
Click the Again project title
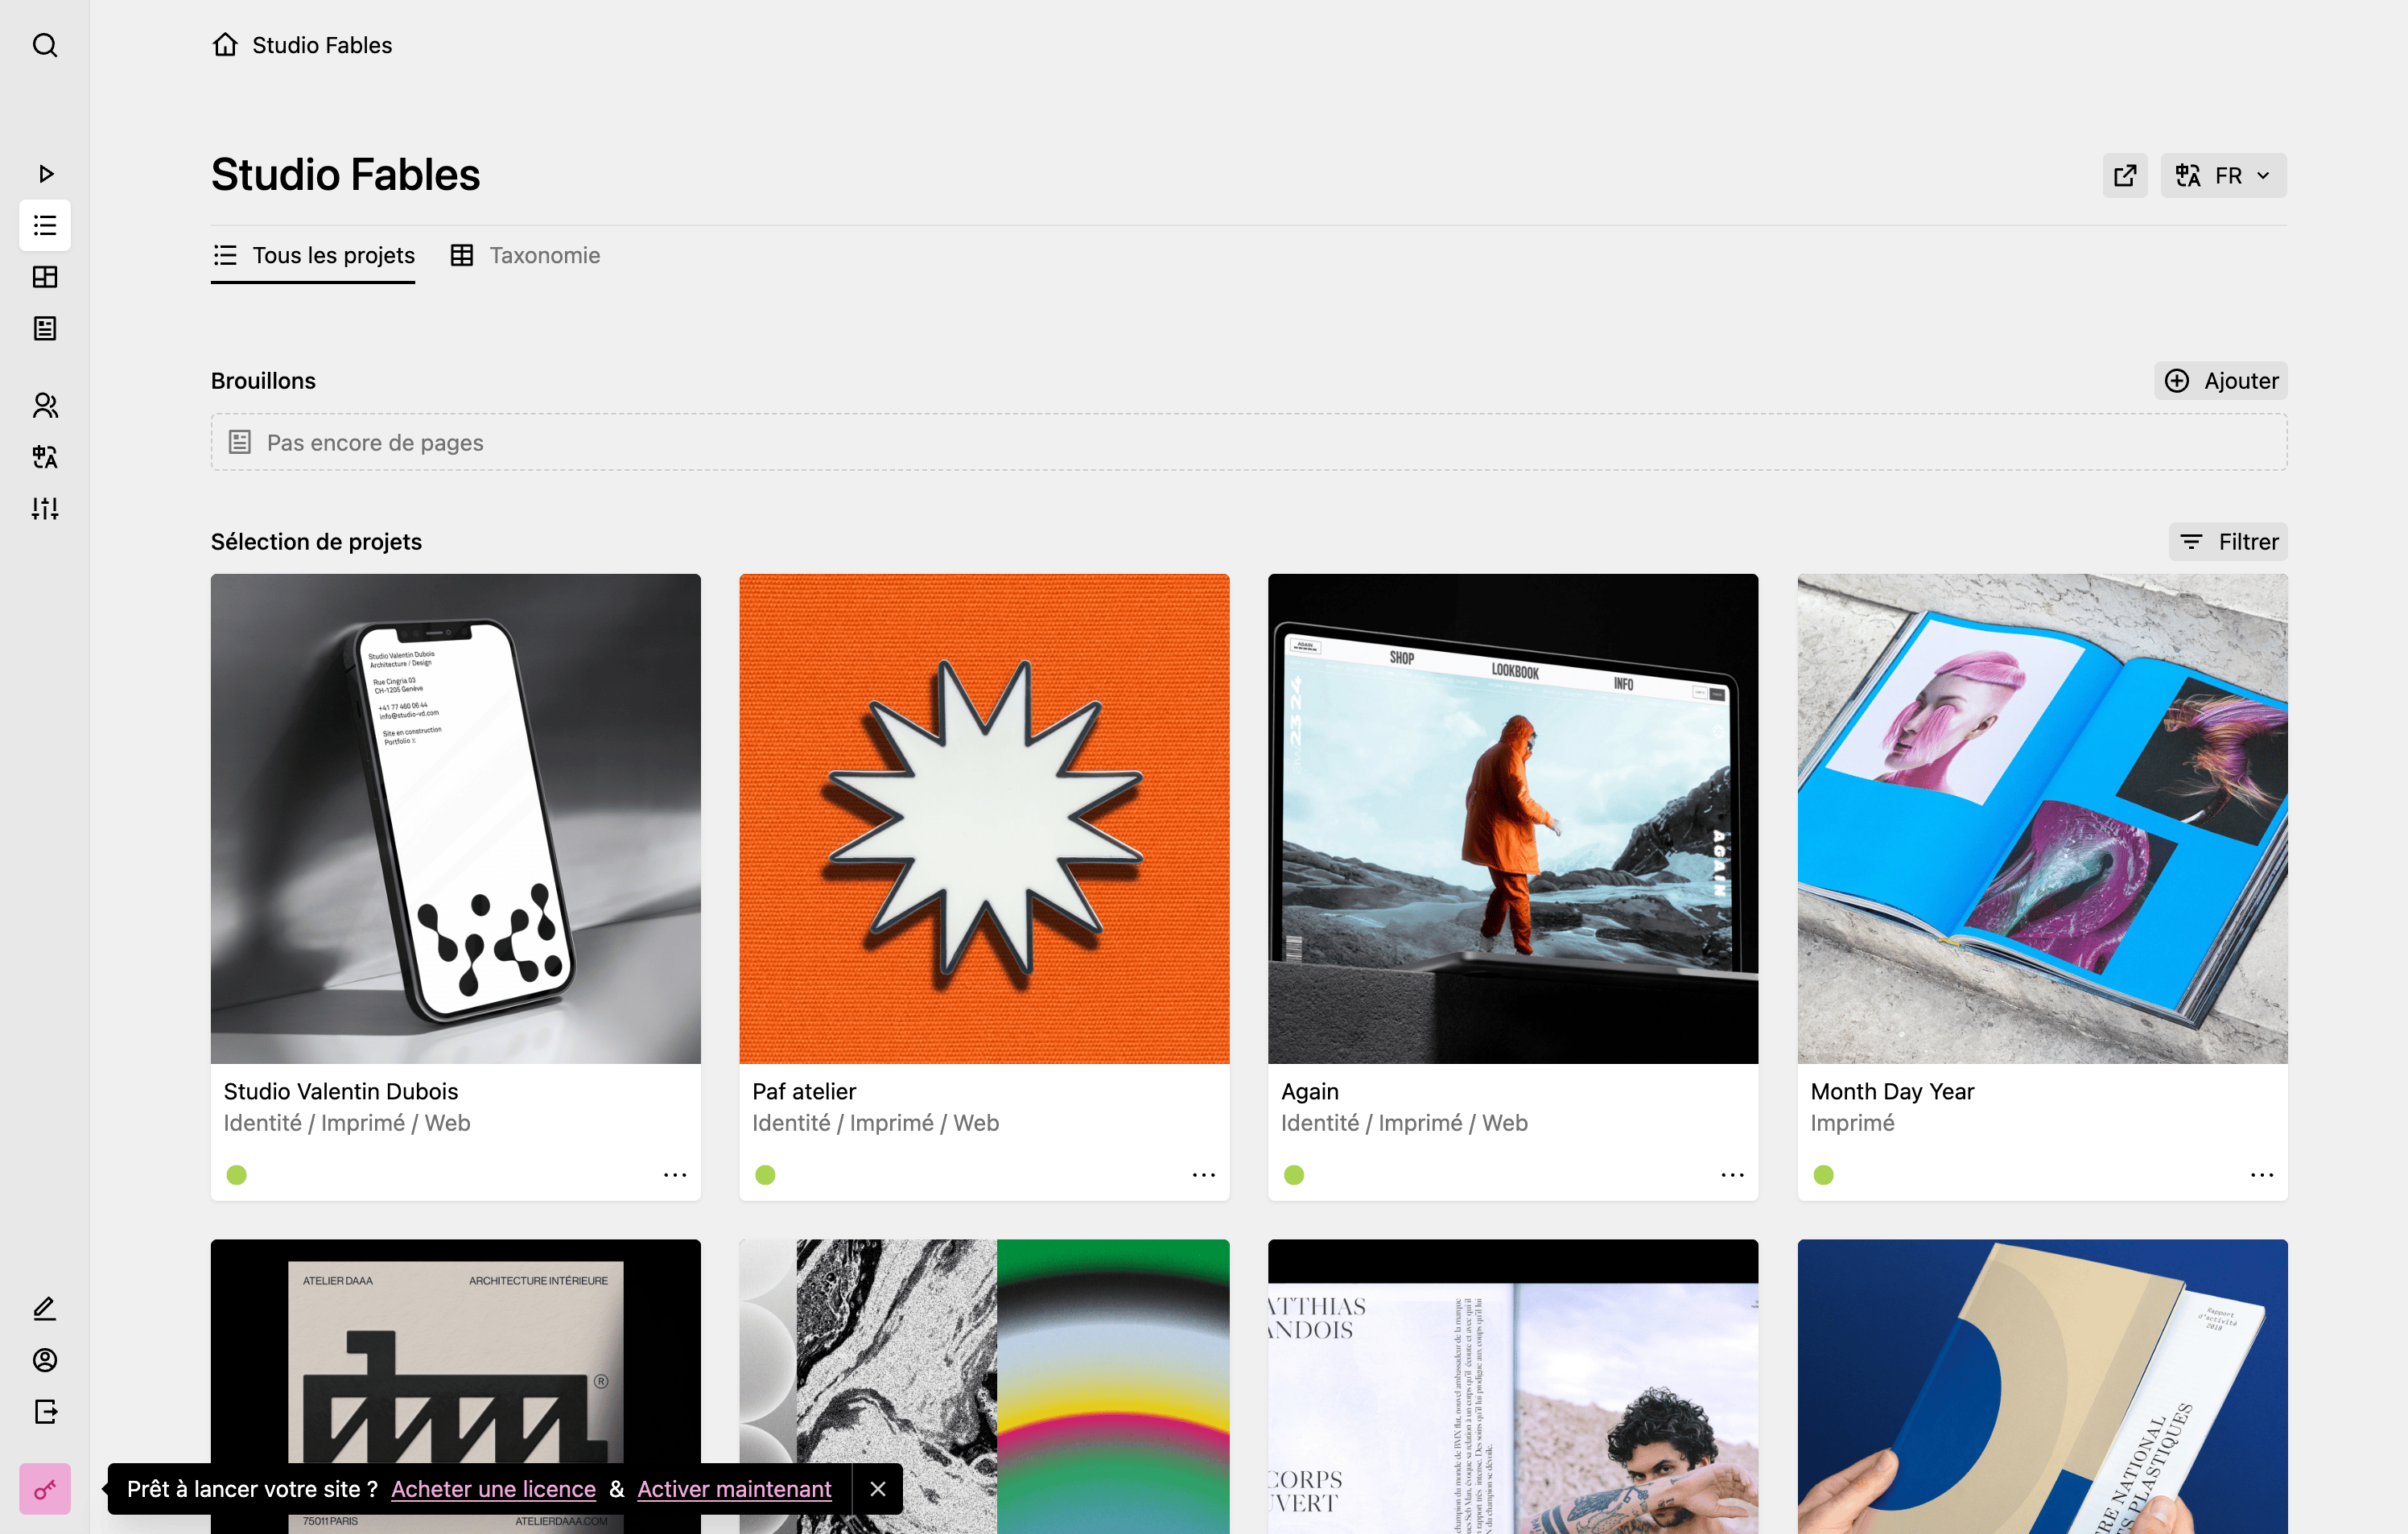point(1310,1091)
